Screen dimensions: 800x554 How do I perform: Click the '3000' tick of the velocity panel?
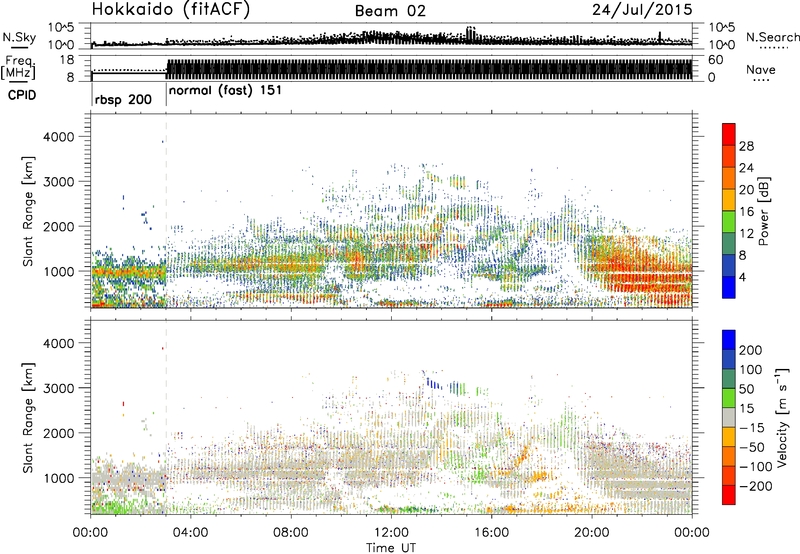coord(58,388)
